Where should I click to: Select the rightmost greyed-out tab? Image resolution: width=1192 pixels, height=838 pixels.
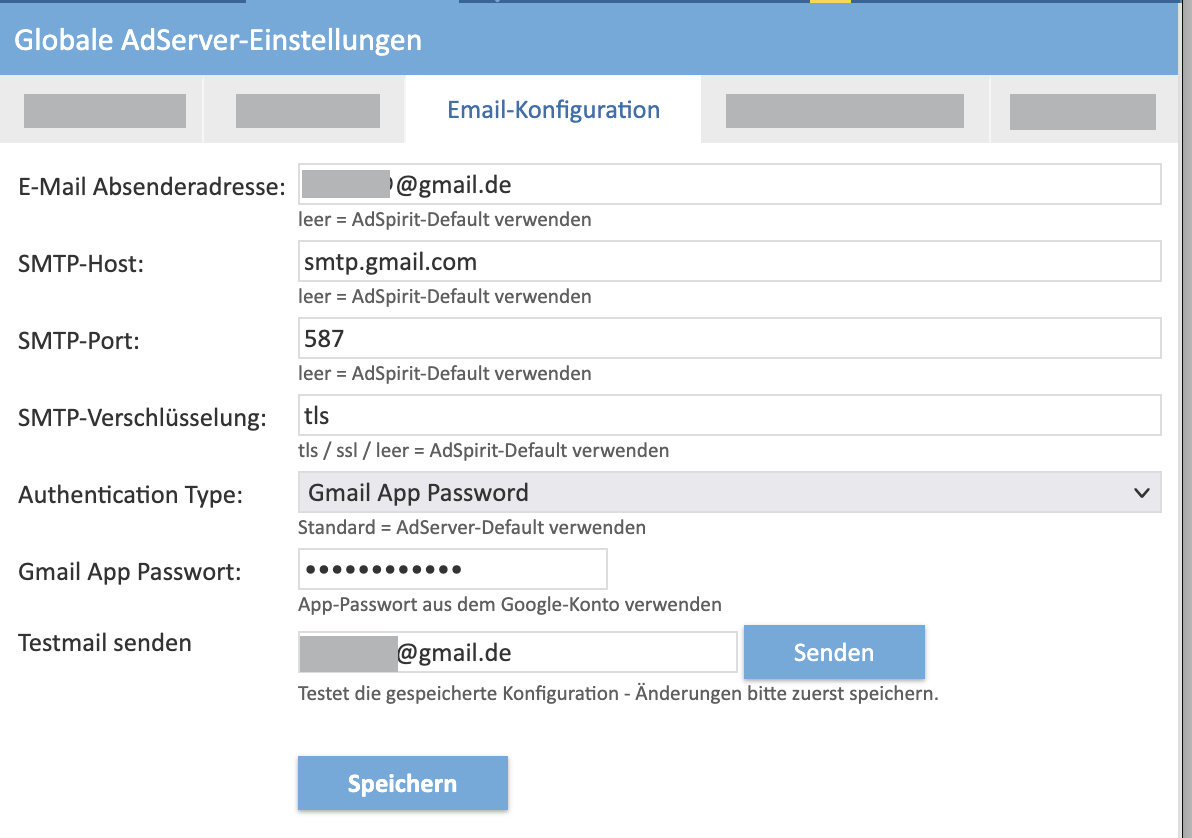coord(1083,110)
